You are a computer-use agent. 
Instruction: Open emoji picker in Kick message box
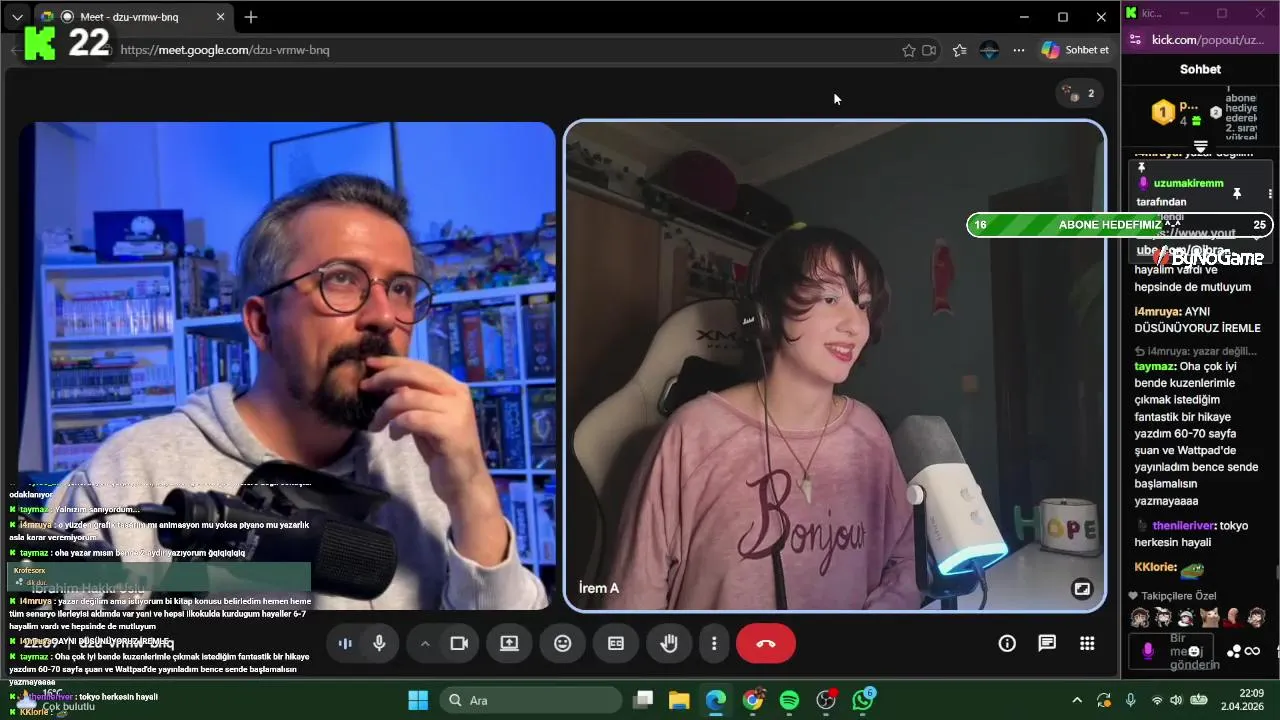point(1194,651)
